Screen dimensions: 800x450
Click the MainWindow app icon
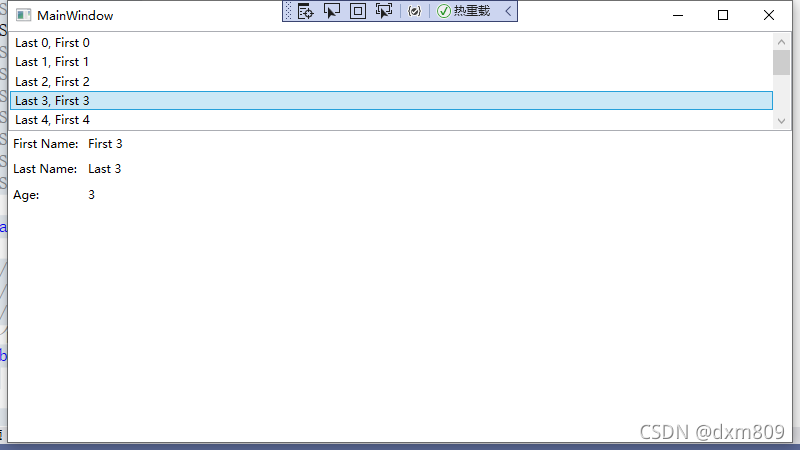point(23,15)
